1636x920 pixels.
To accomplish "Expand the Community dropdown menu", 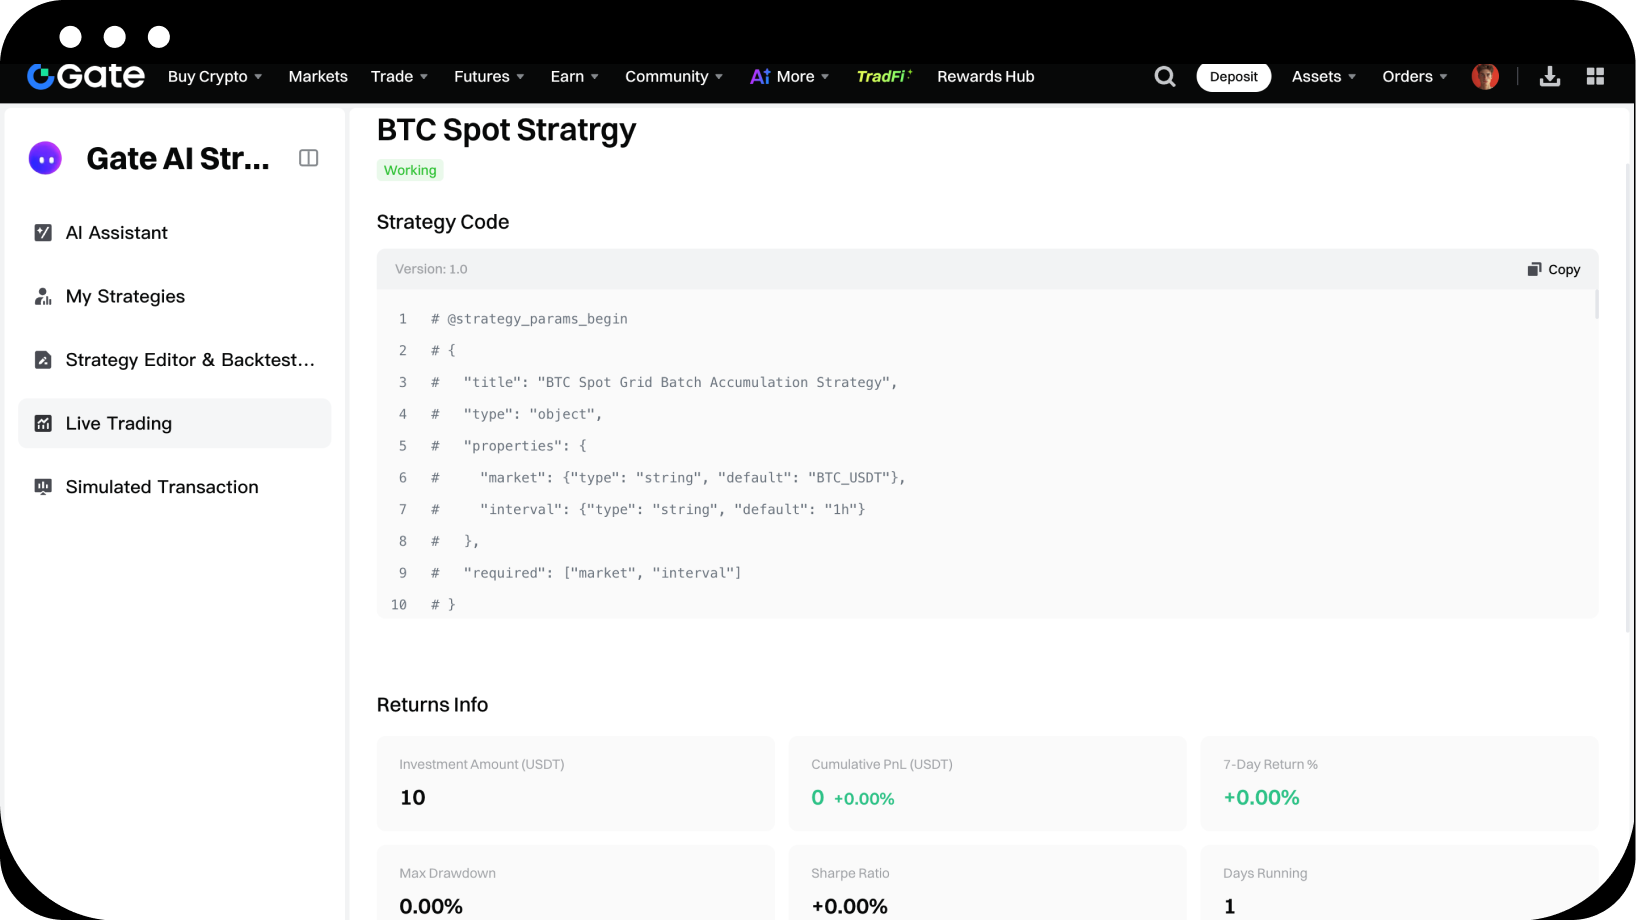I will (x=674, y=77).
